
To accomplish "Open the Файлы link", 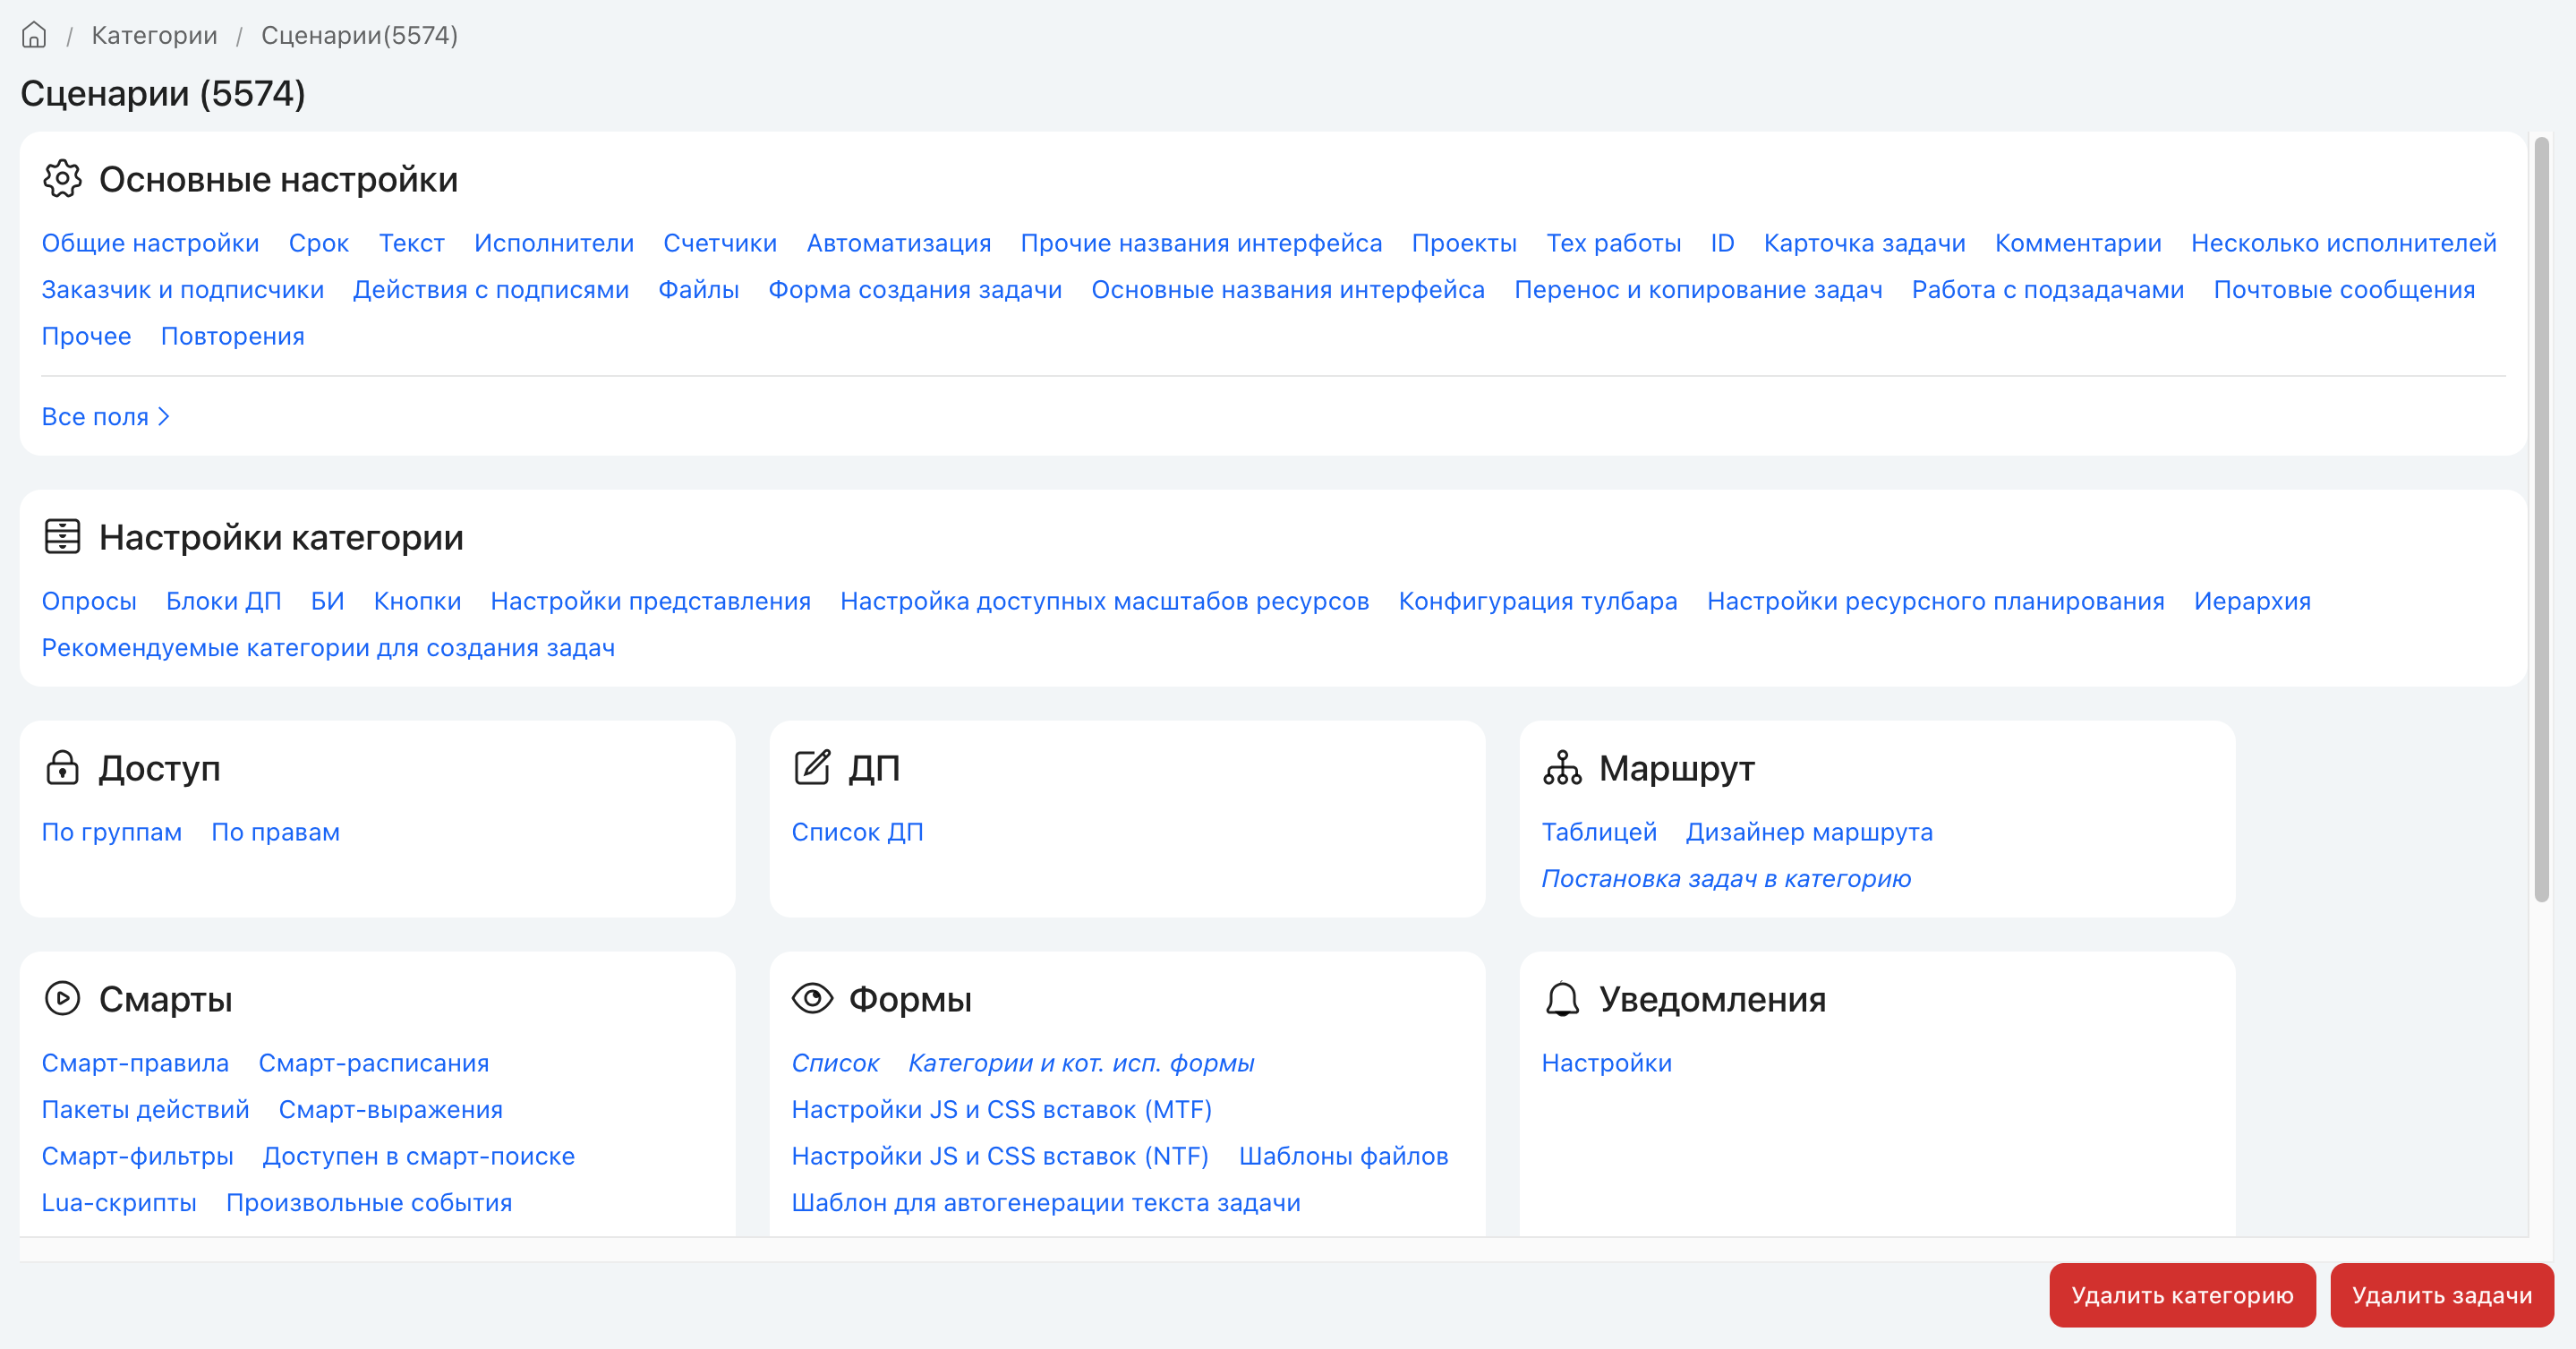I will click(x=698, y=289).
